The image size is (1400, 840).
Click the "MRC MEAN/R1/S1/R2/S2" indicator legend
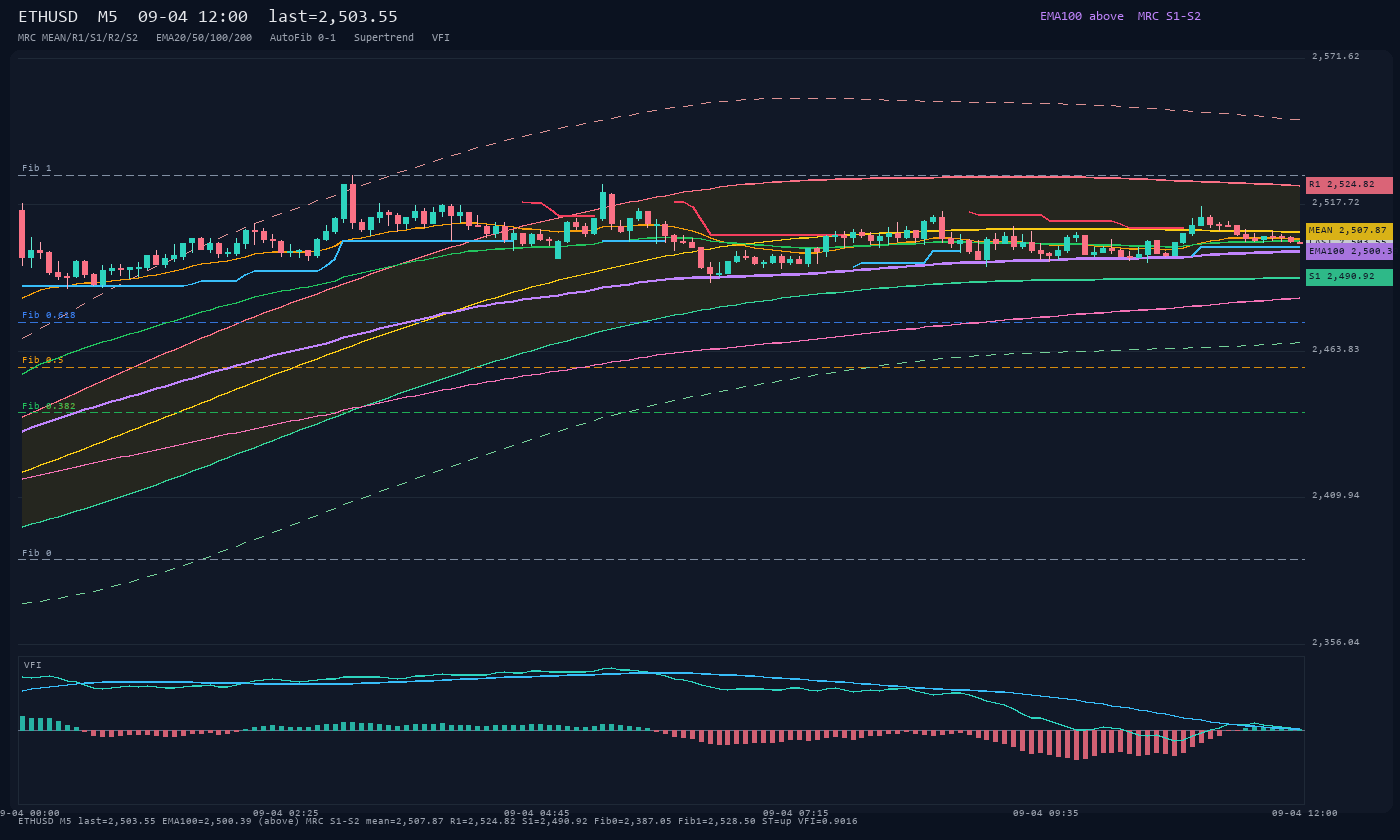[x=78, y=37]
